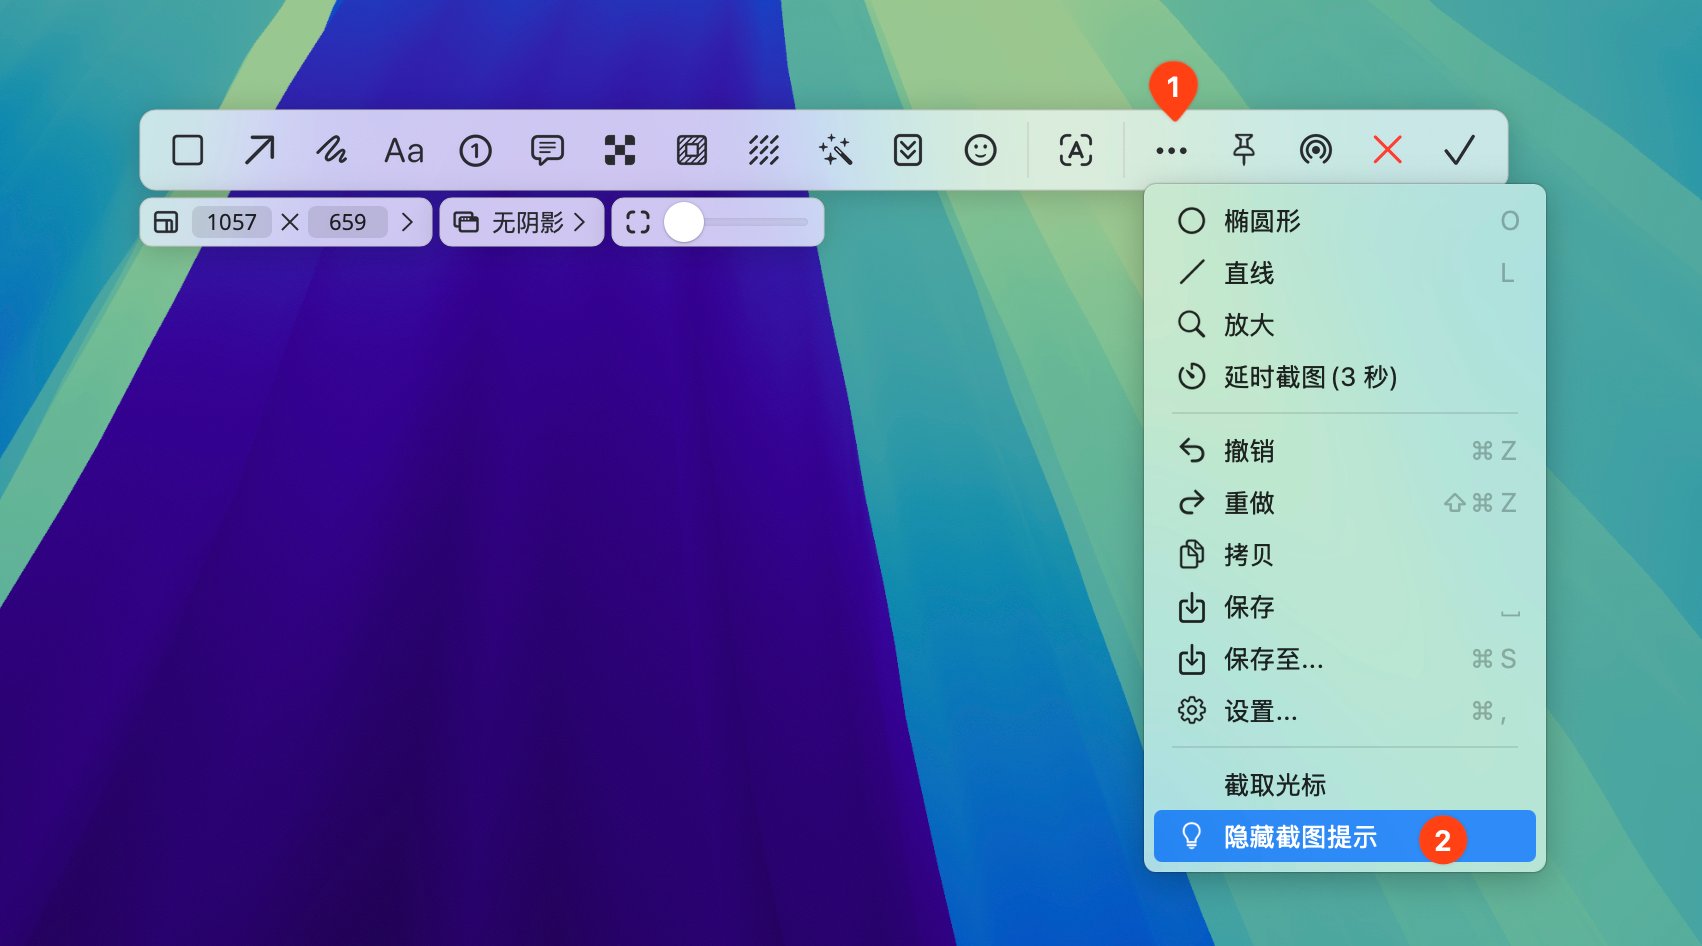Screen dimensions: 1702x946
Task: Open the 无阴影 shadow dropdown
Action: (x=521, y=222)
